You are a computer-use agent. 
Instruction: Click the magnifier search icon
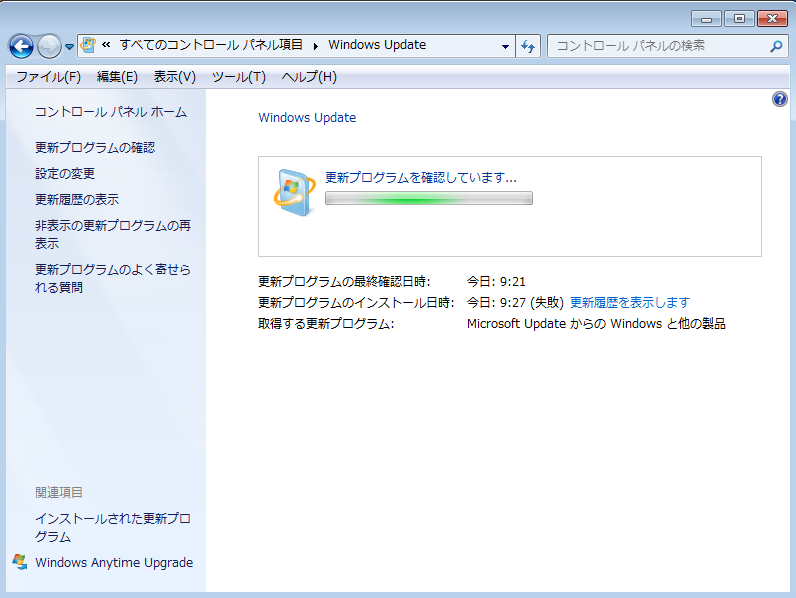[x=776, y=46]
